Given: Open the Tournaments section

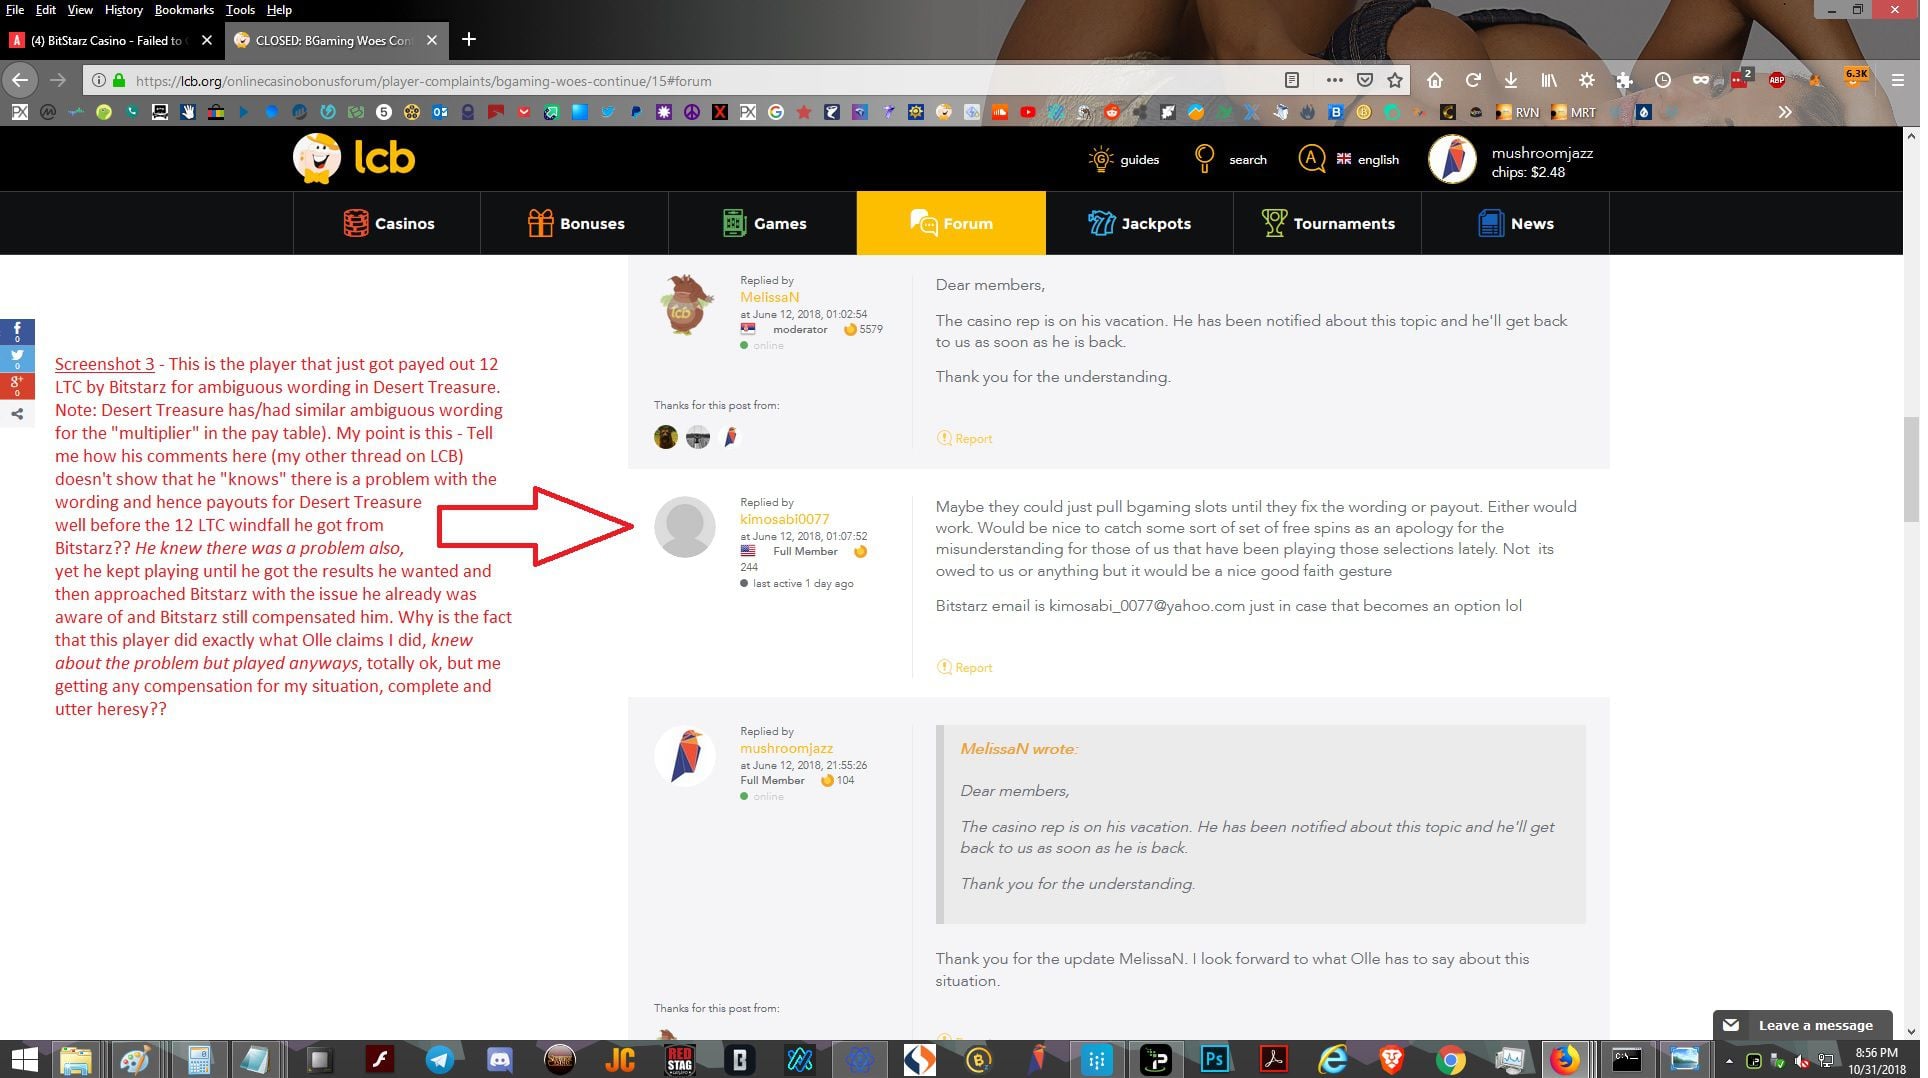Looking at the screenshot, I should click(x=1327, y=224).
